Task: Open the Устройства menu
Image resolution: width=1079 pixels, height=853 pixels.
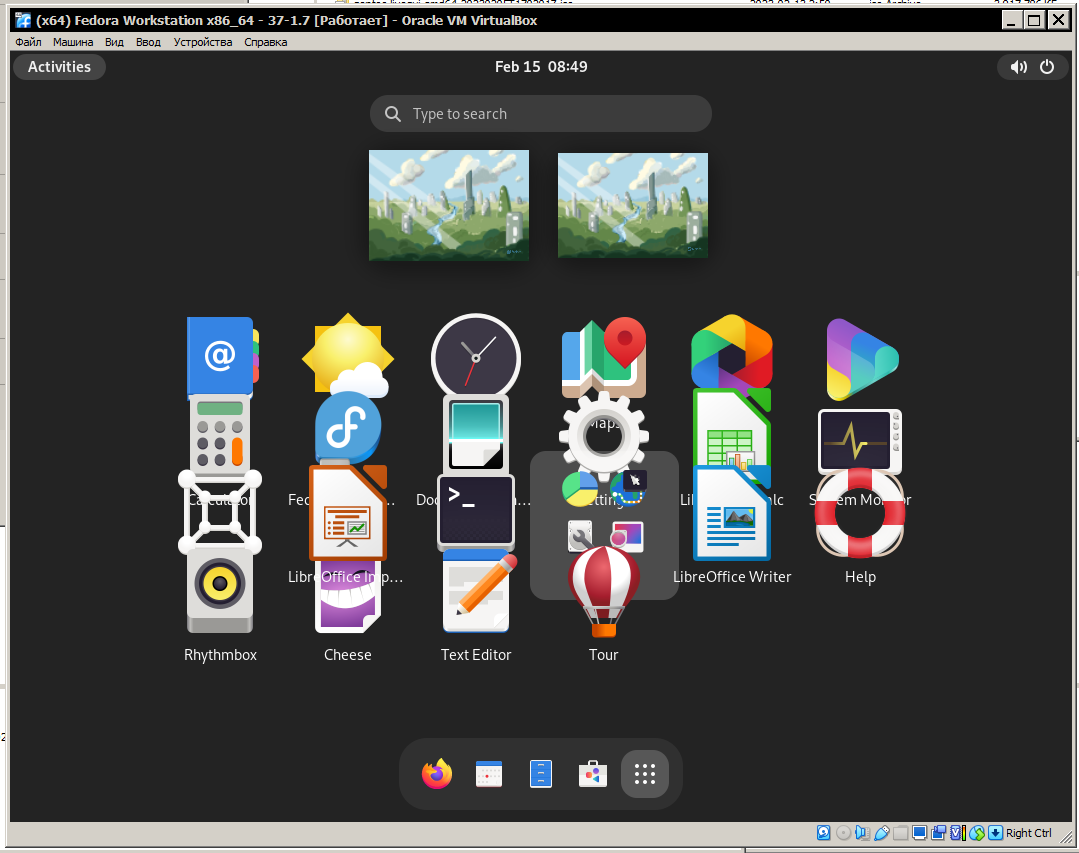Action: [203, 42]
